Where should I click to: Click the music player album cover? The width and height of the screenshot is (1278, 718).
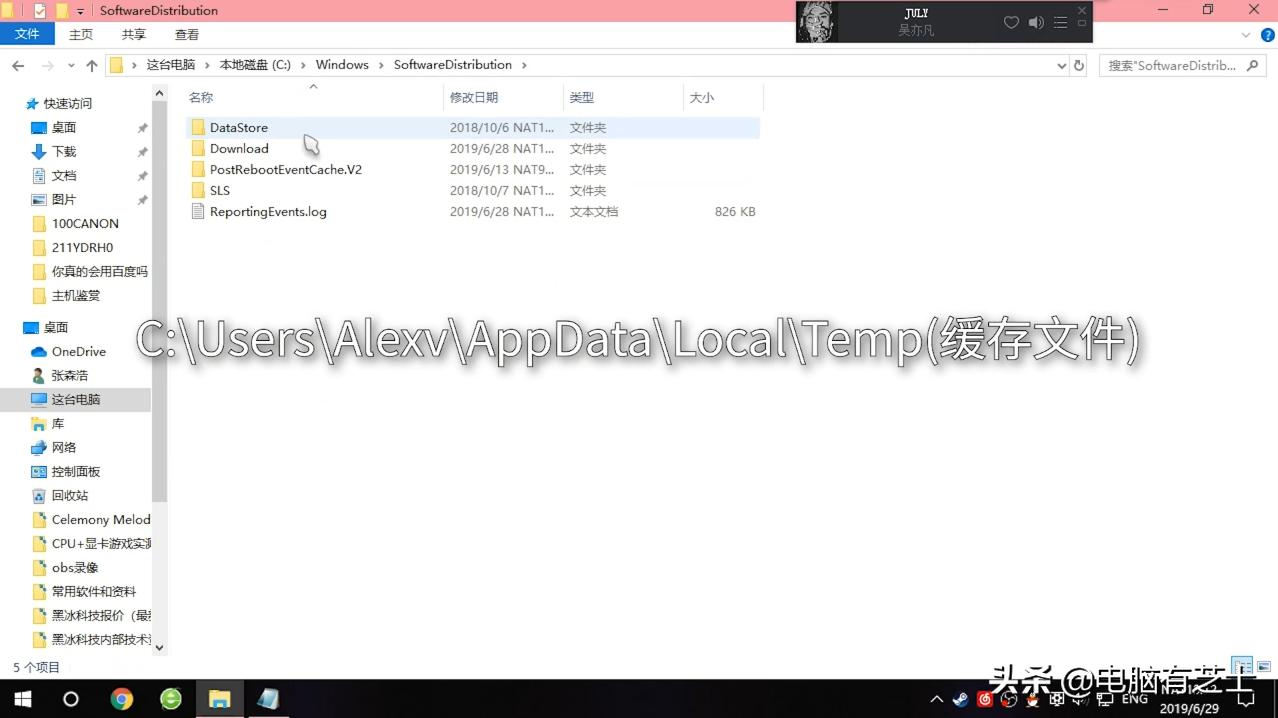tap(817, 22)
